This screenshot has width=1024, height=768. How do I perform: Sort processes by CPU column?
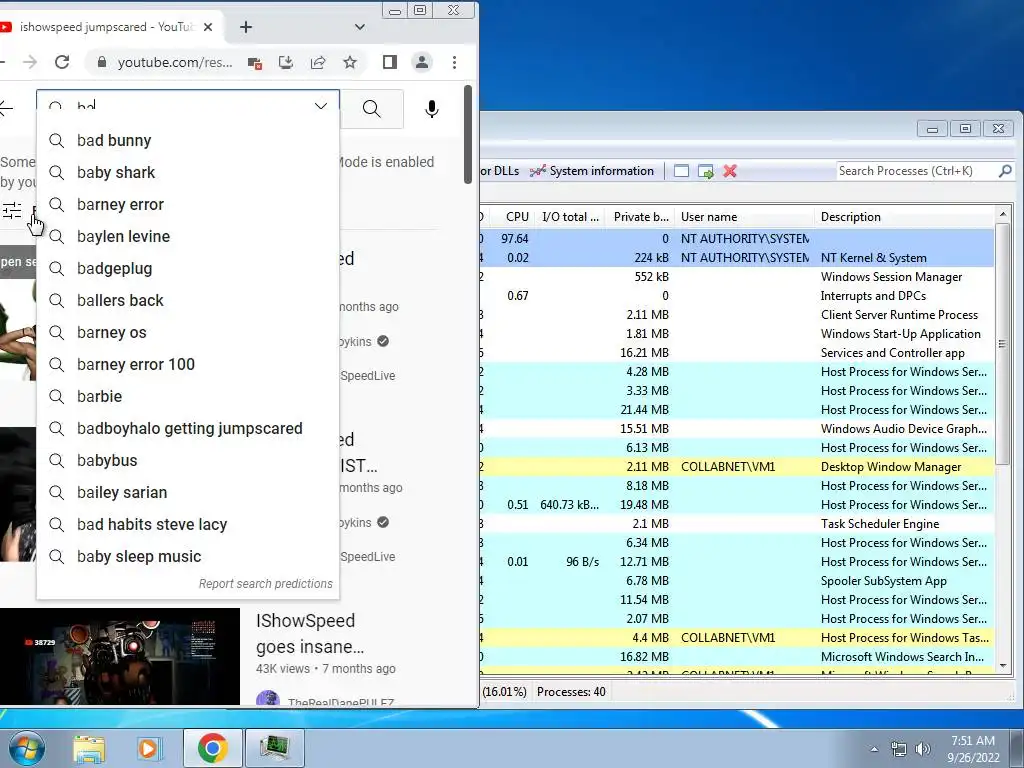[x=512, y=217]
